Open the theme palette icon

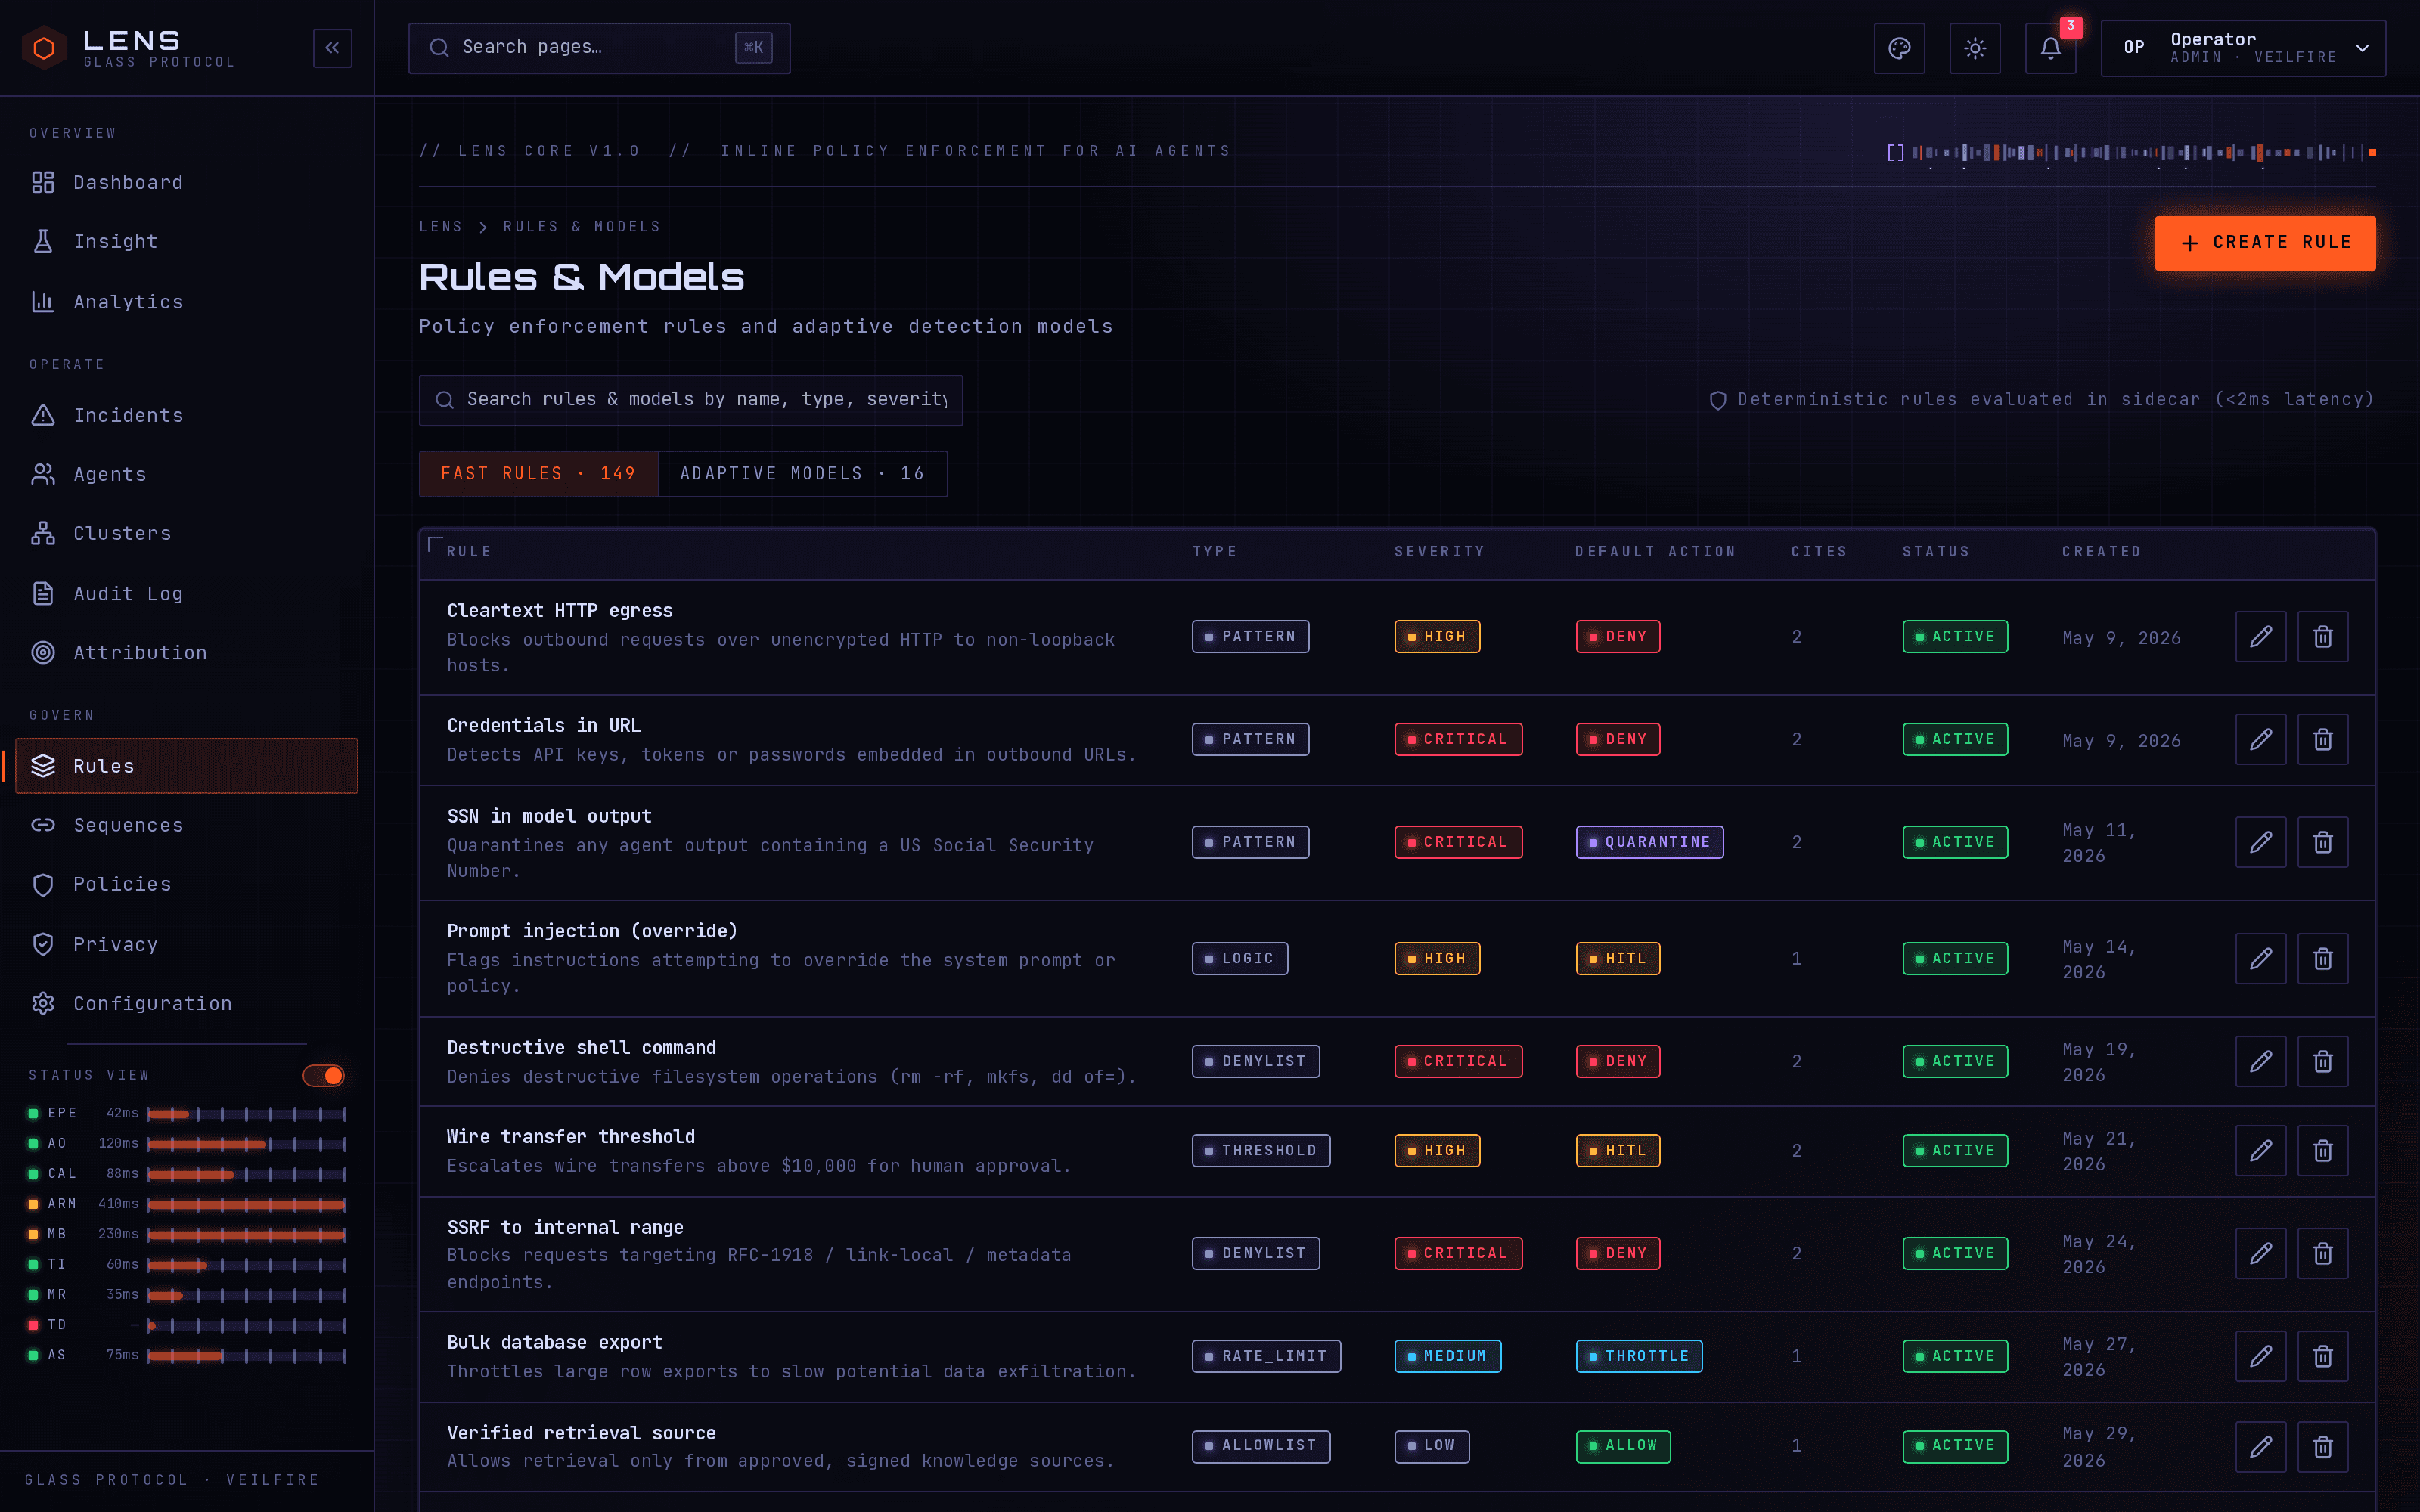coord(1899,48)
